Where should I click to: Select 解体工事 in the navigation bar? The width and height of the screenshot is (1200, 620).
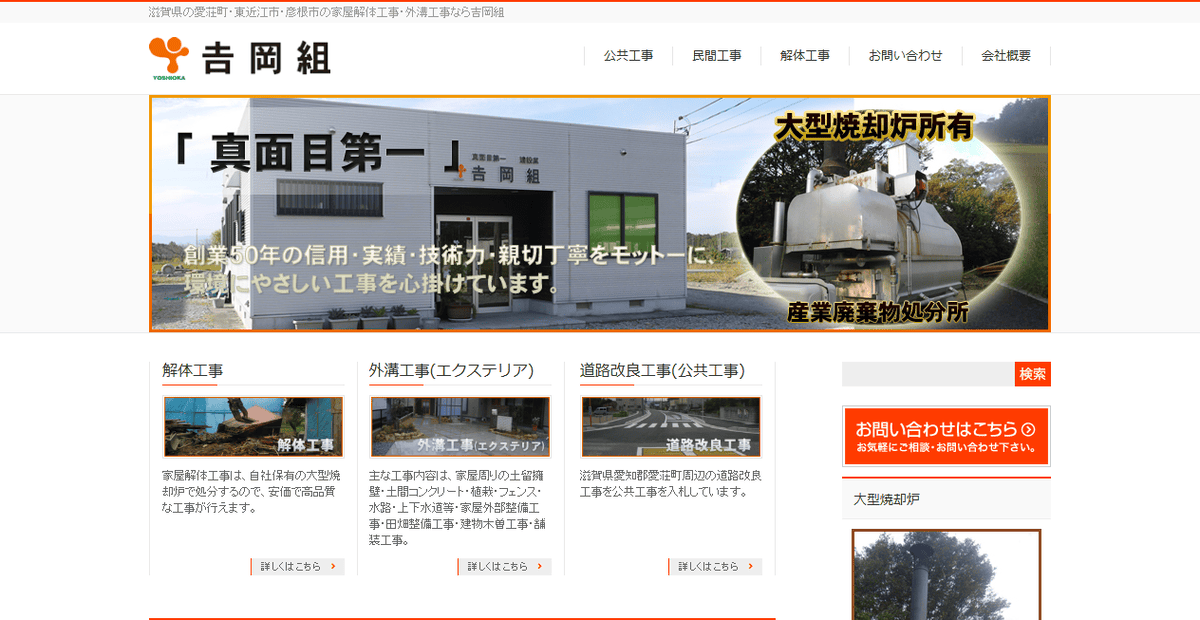[804, 57]
